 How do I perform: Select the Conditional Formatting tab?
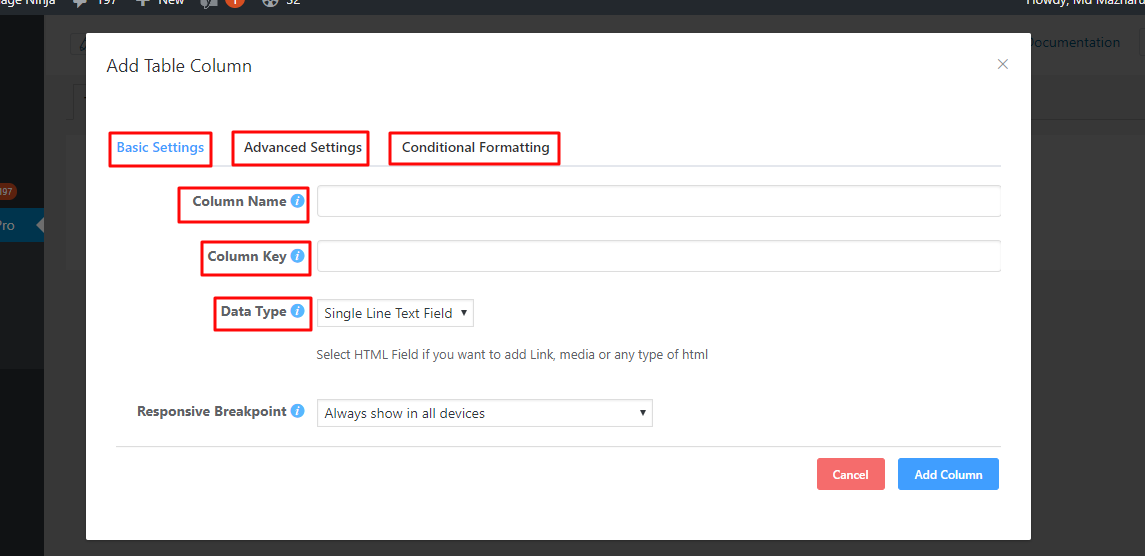pos(475,147)
